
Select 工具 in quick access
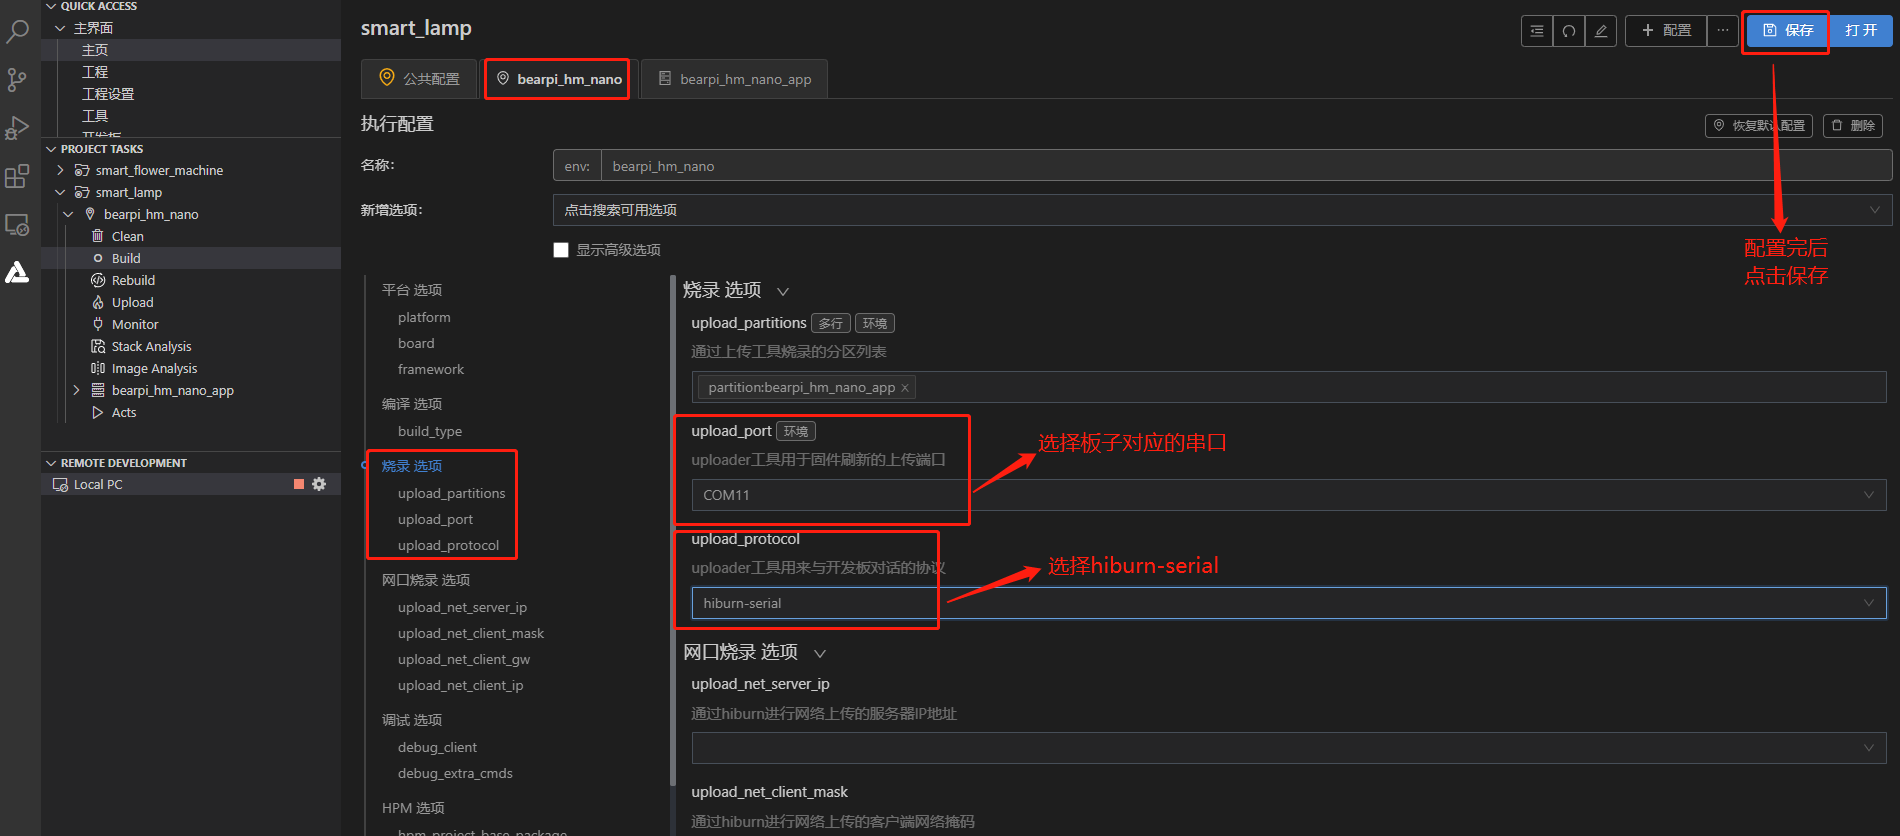point(95,116)
